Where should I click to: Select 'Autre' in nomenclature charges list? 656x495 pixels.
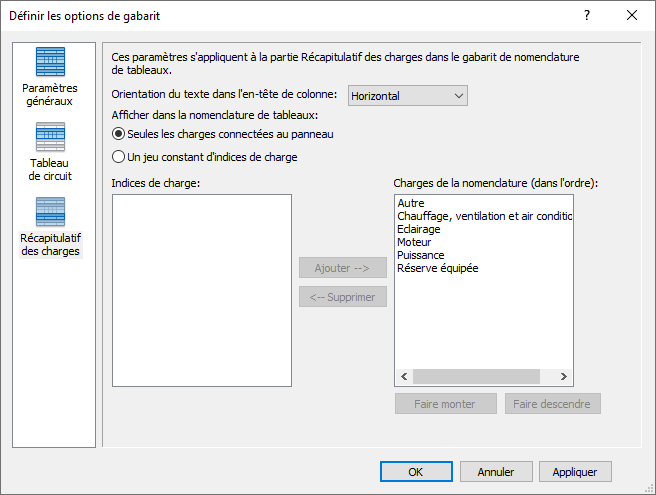coord(411,204)
